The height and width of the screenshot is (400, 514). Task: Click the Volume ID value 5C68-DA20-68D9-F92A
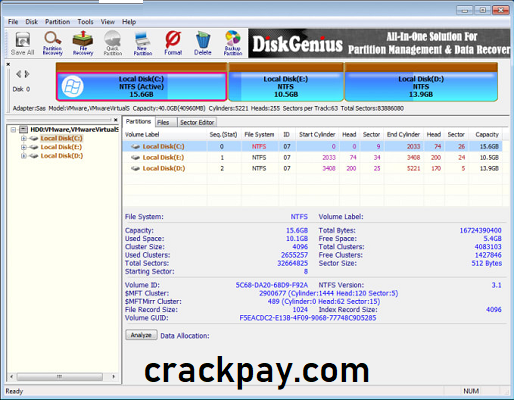tap(272, 285)
